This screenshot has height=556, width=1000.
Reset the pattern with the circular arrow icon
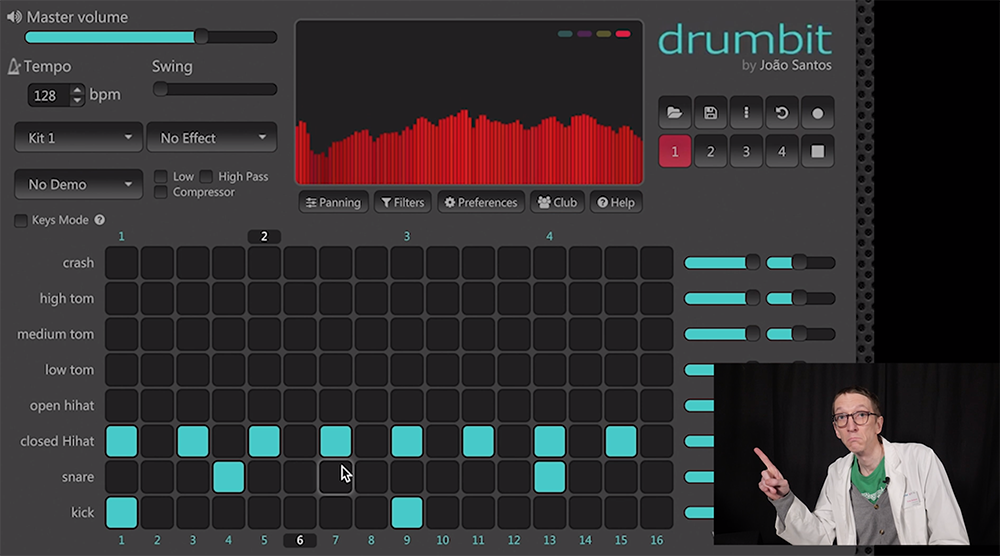pyautogui.click(x=782, y=113)
